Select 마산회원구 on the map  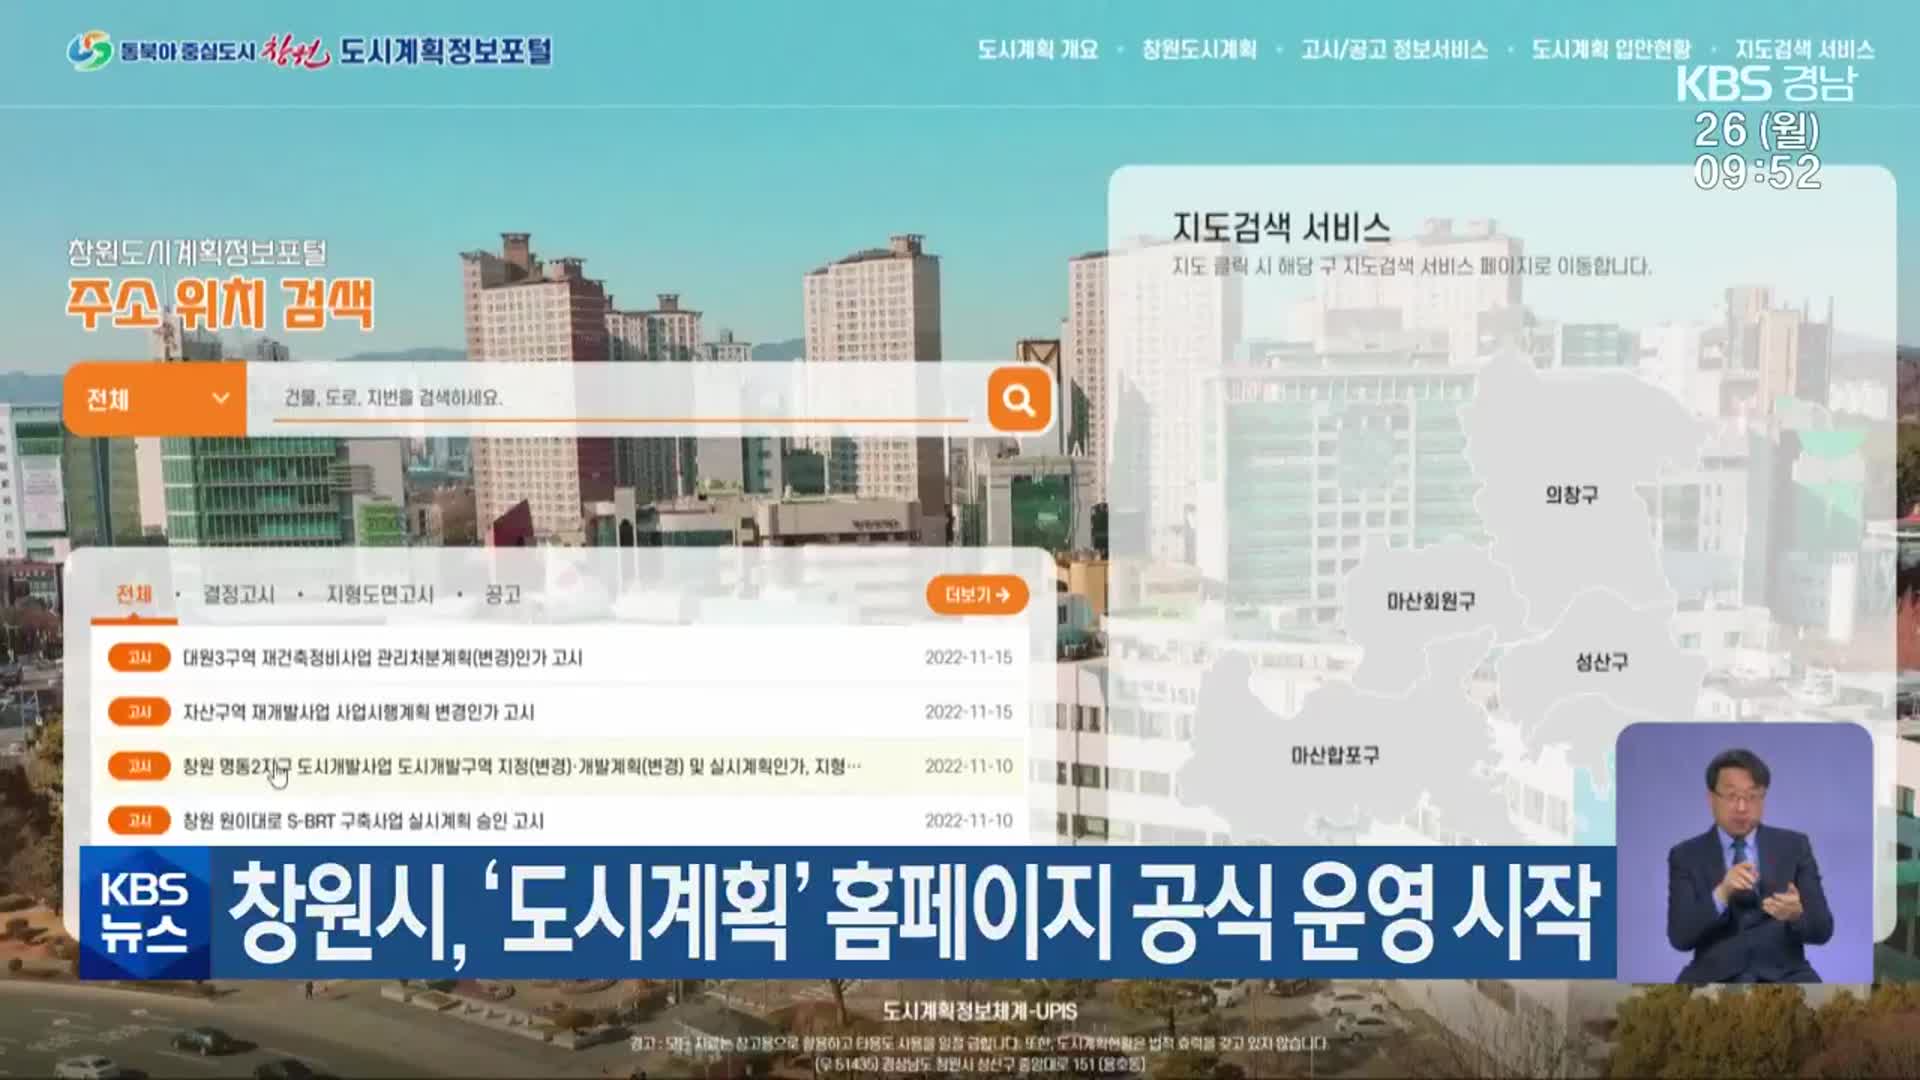[1431, 601]
